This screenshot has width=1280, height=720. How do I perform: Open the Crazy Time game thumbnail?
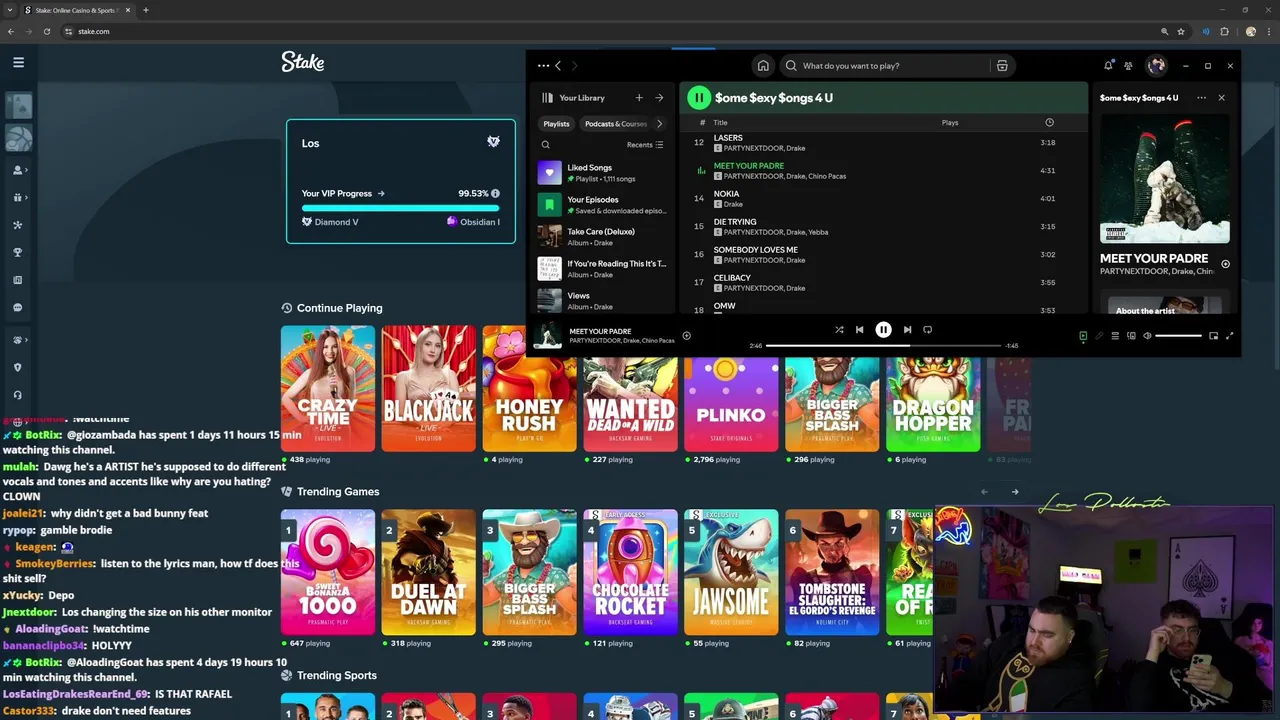coord(328,389)
